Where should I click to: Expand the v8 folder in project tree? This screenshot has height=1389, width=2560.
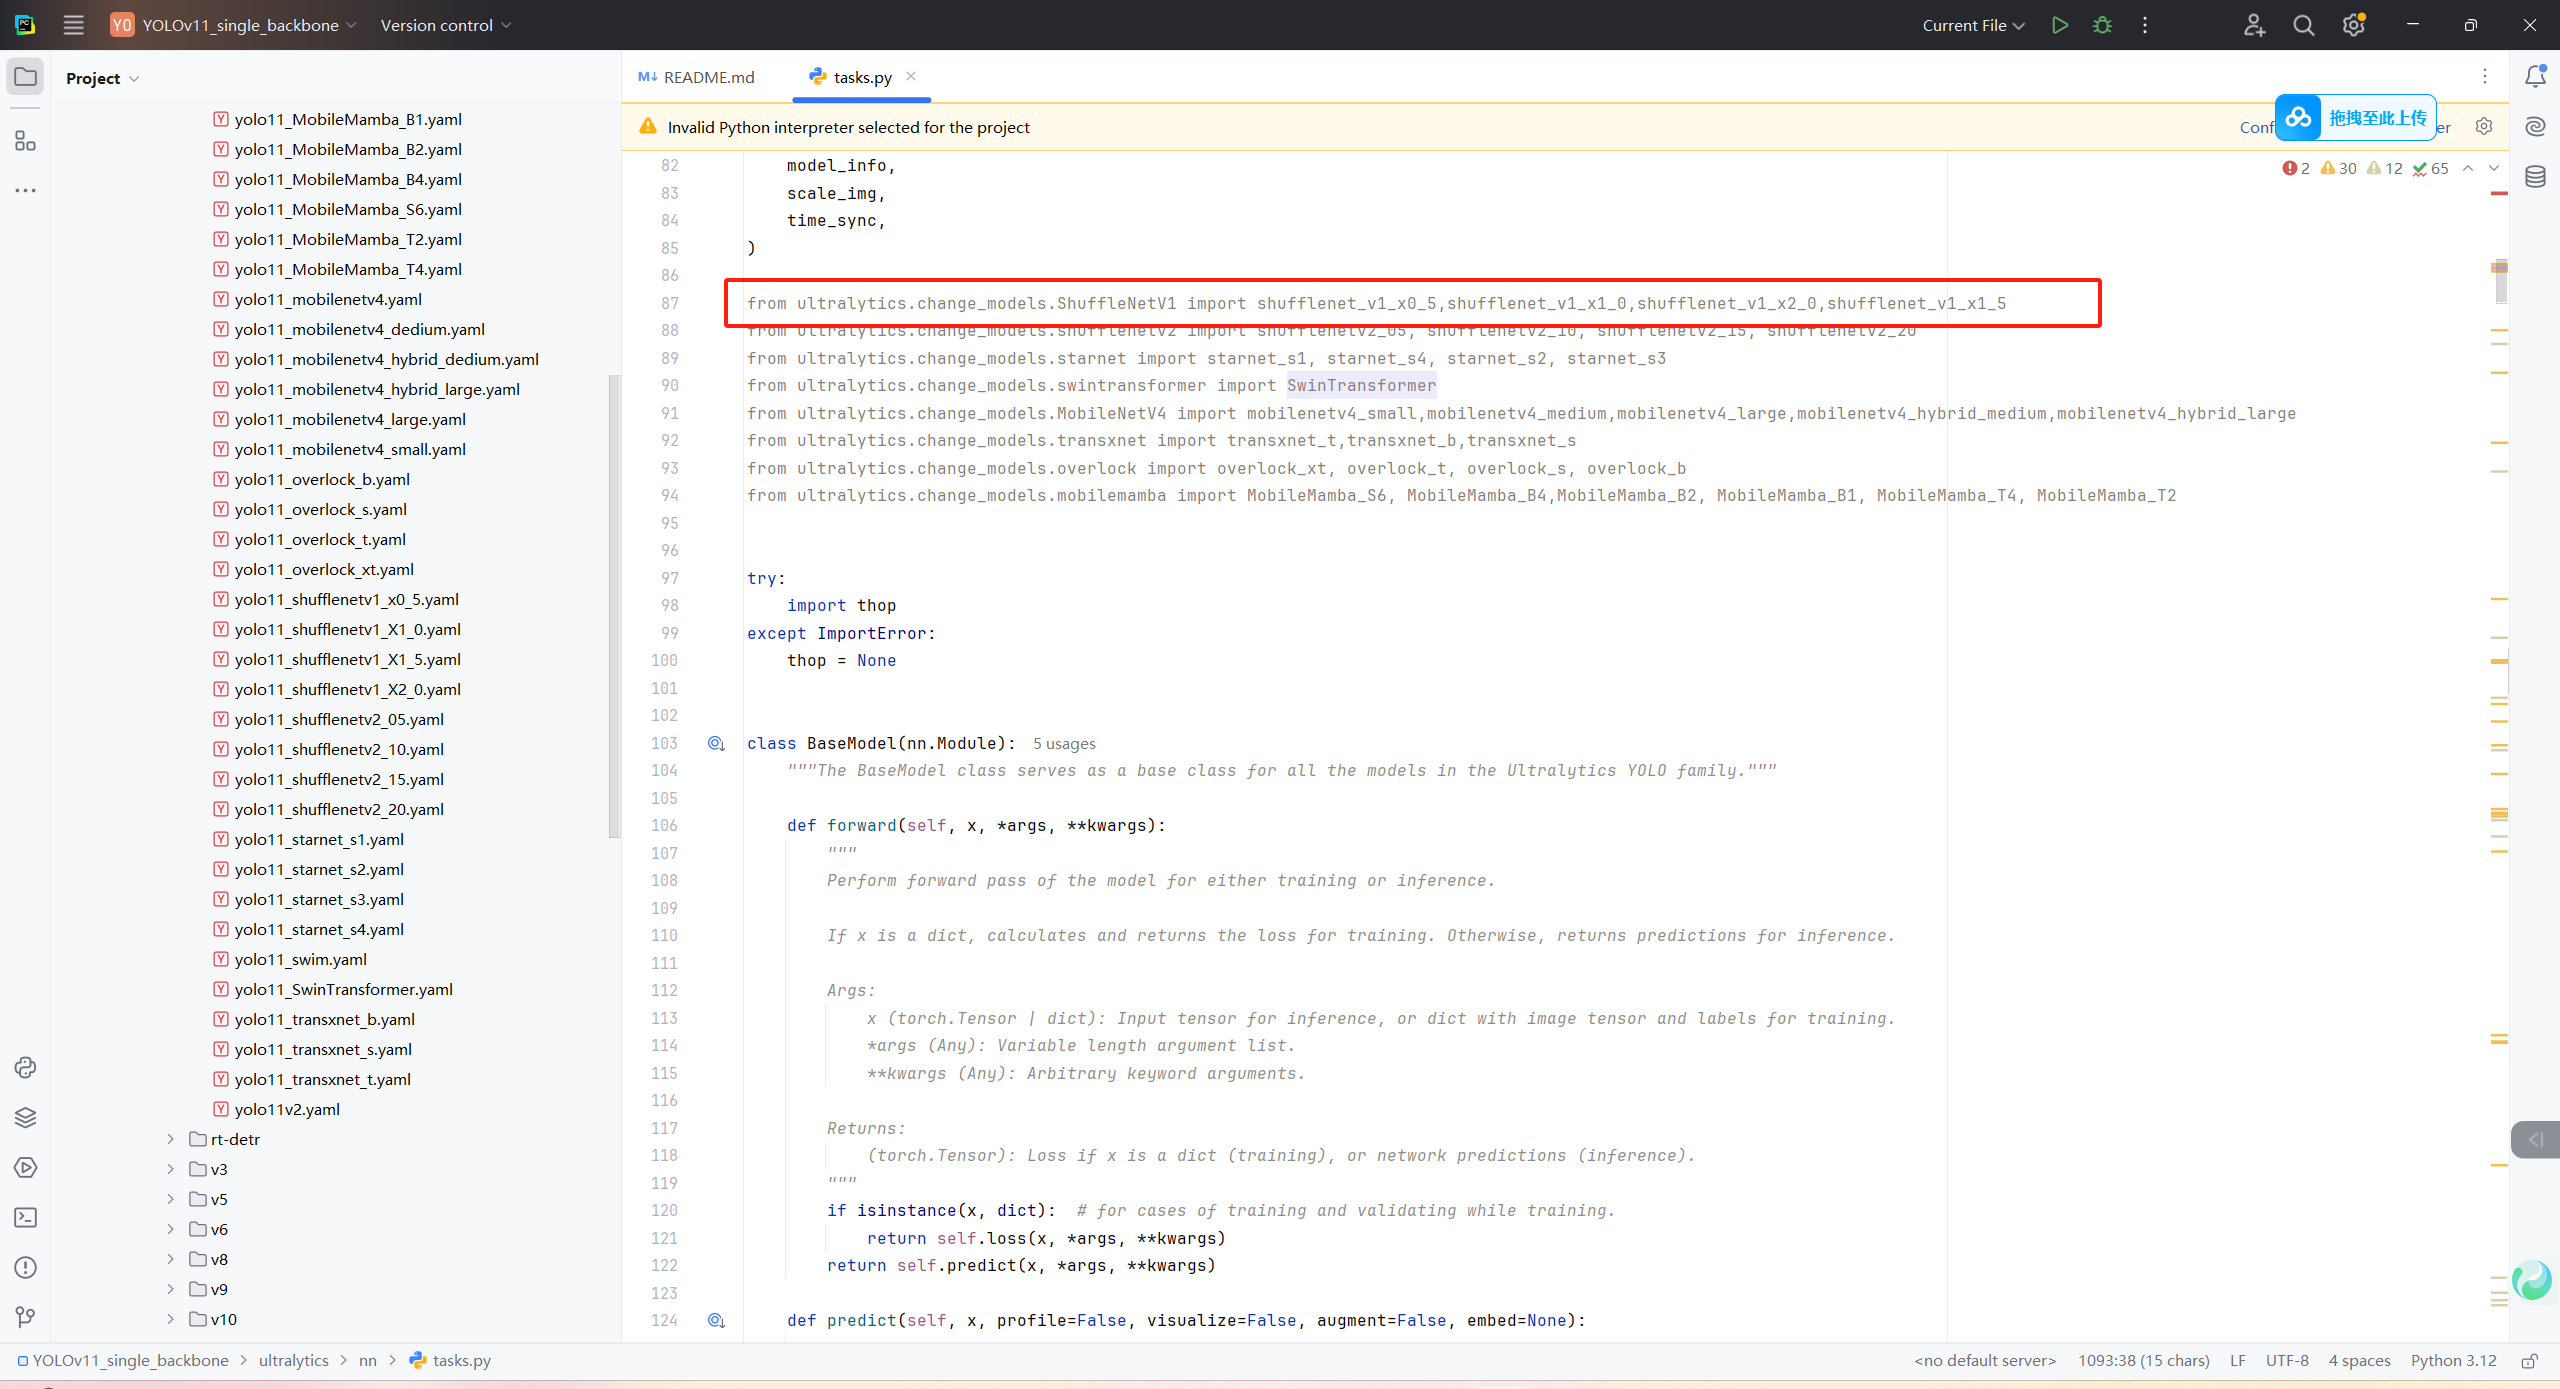171,1259
